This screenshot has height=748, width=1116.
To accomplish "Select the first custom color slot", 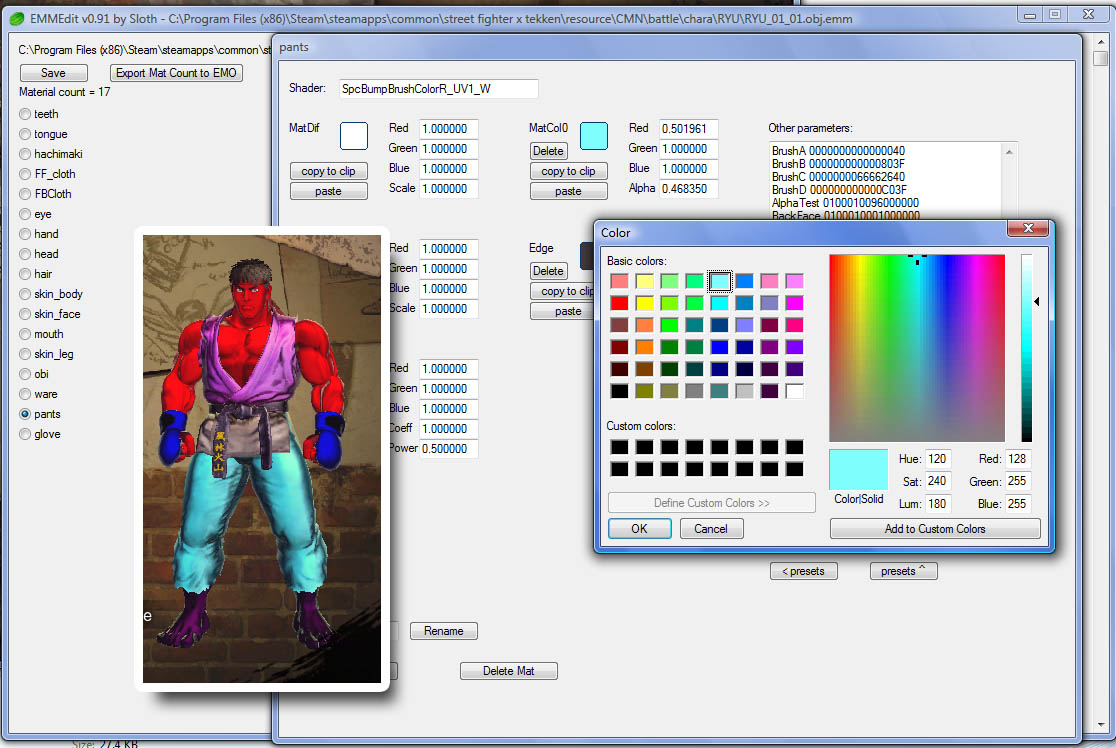I will tap(619, 447).
